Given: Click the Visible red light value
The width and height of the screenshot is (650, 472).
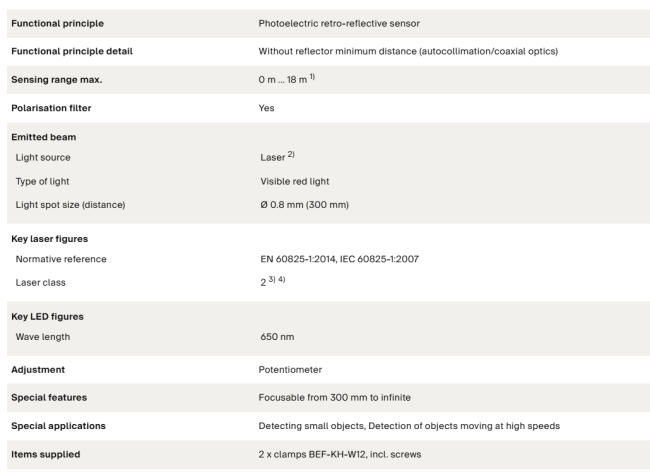Looking at the screenshot, I should [295, 182].
